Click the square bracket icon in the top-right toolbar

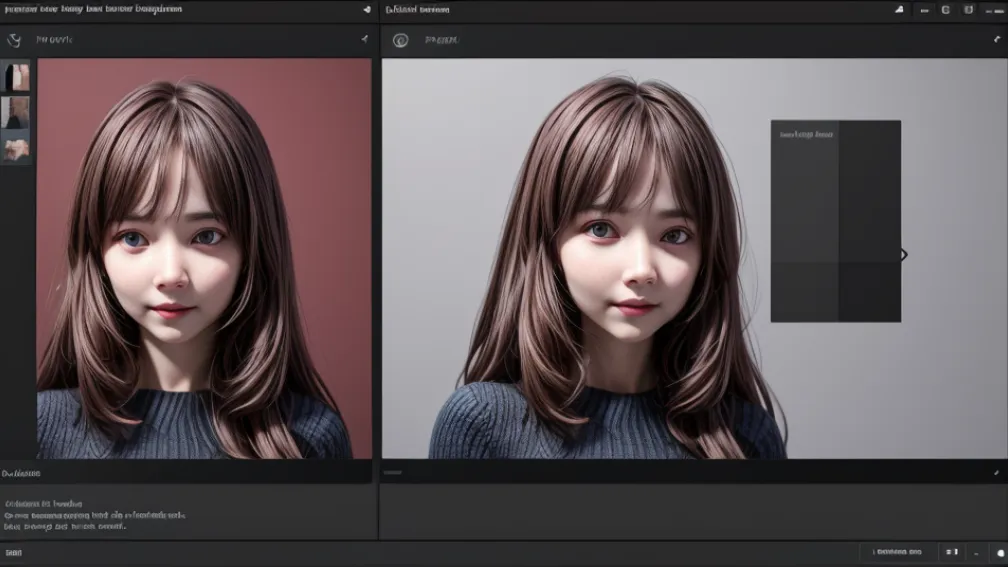[x=968, y=10]
